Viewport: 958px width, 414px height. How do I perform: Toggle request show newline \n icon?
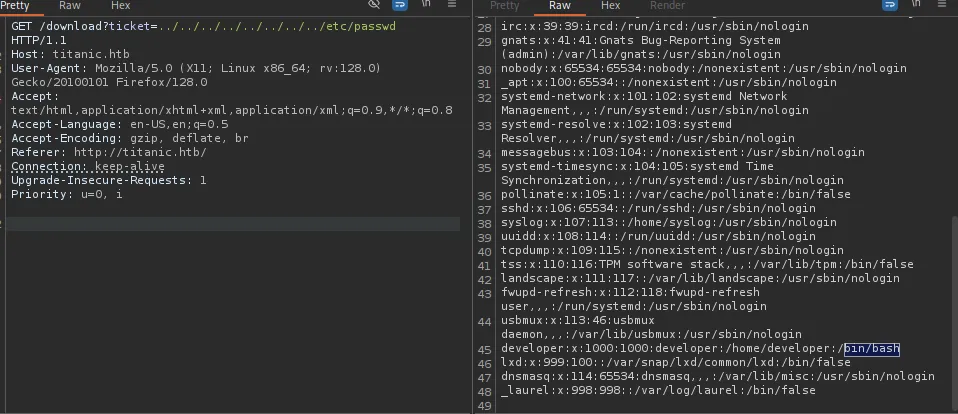[426, 4]
